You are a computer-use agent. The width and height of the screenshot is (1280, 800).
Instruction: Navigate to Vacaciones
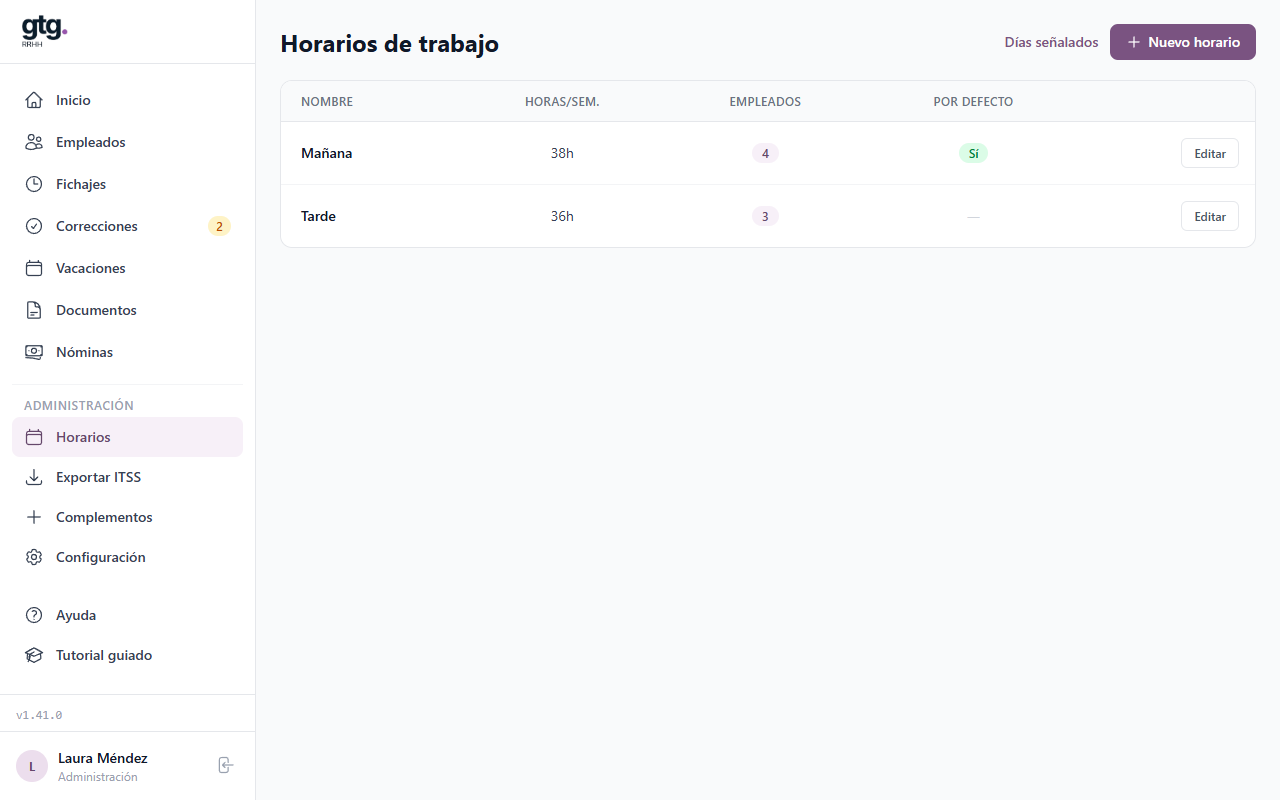tap(127, 268)
